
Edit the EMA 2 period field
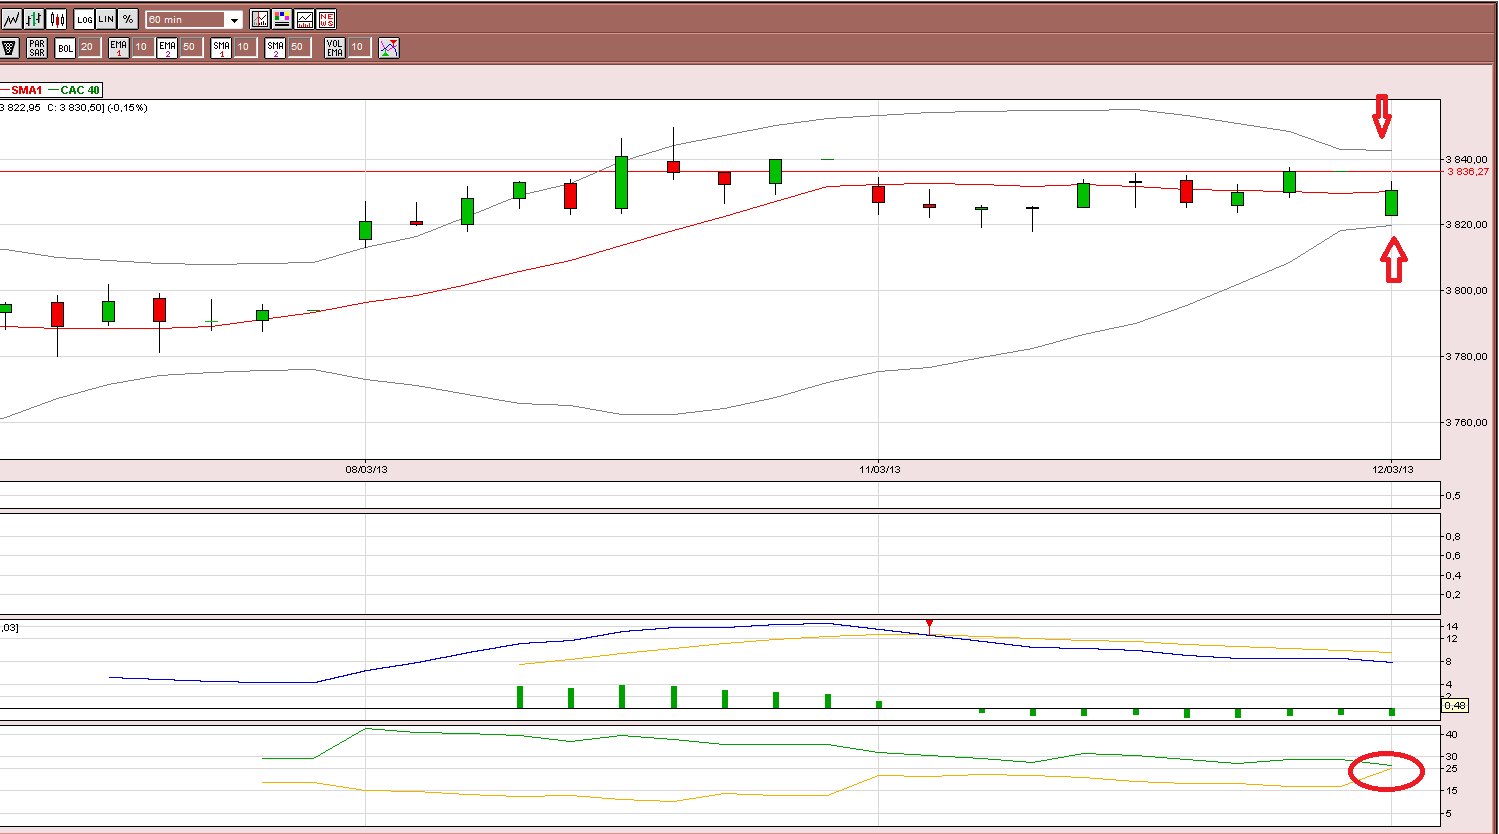click(x=190, y=47)
